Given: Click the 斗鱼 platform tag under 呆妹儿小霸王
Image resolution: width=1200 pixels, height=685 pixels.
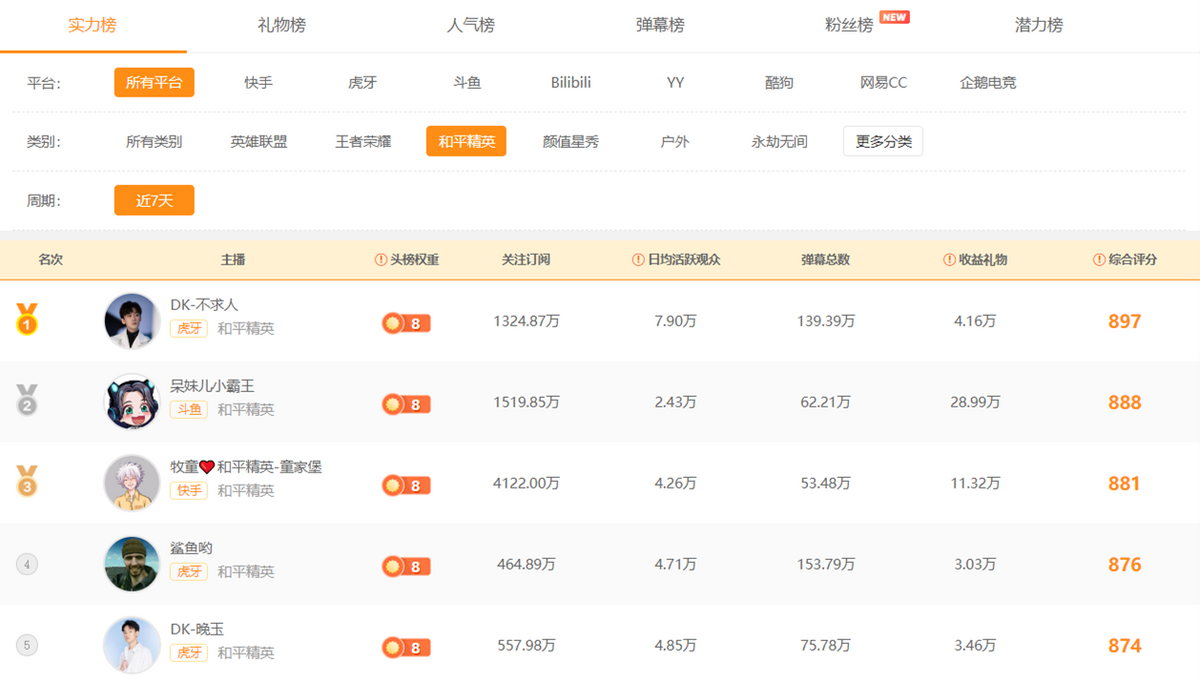Looking at the screenshot, I should tap(189, 410).
